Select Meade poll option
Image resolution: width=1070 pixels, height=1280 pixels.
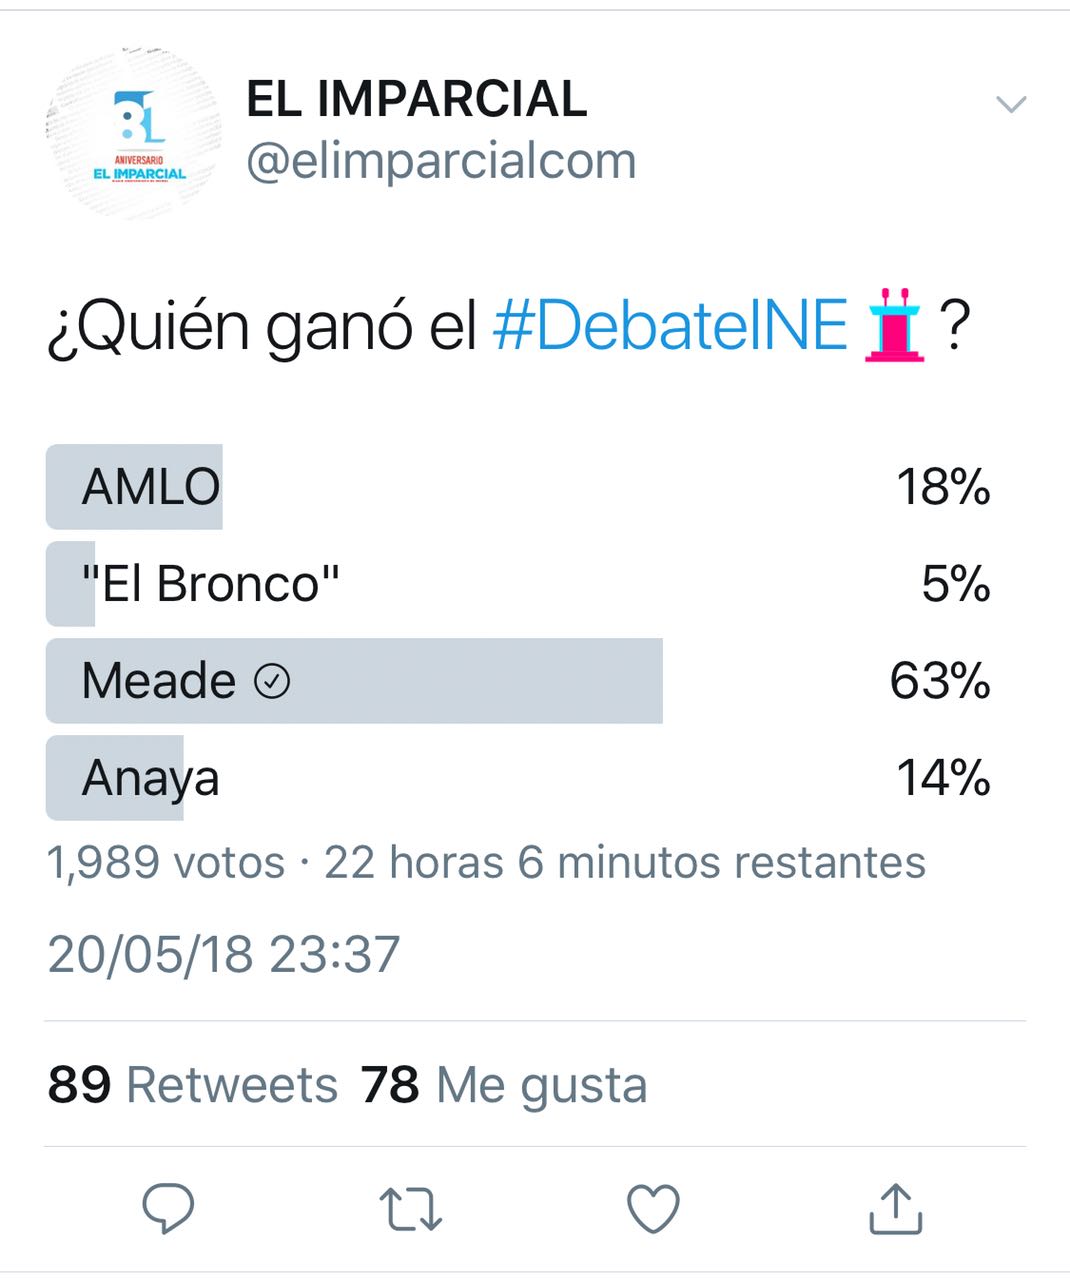[518, 681]
